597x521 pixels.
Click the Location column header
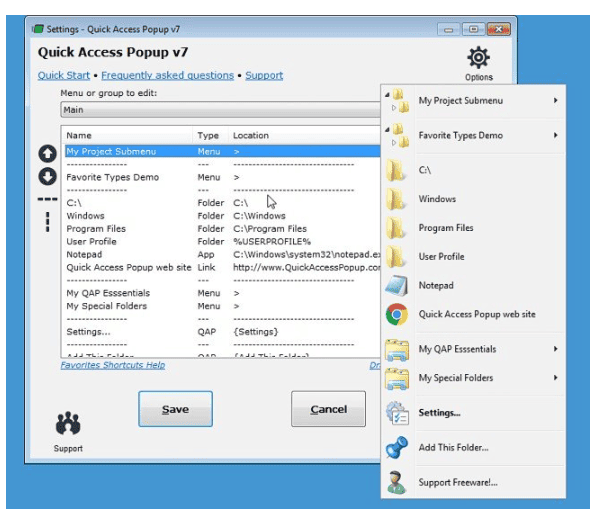305,136
